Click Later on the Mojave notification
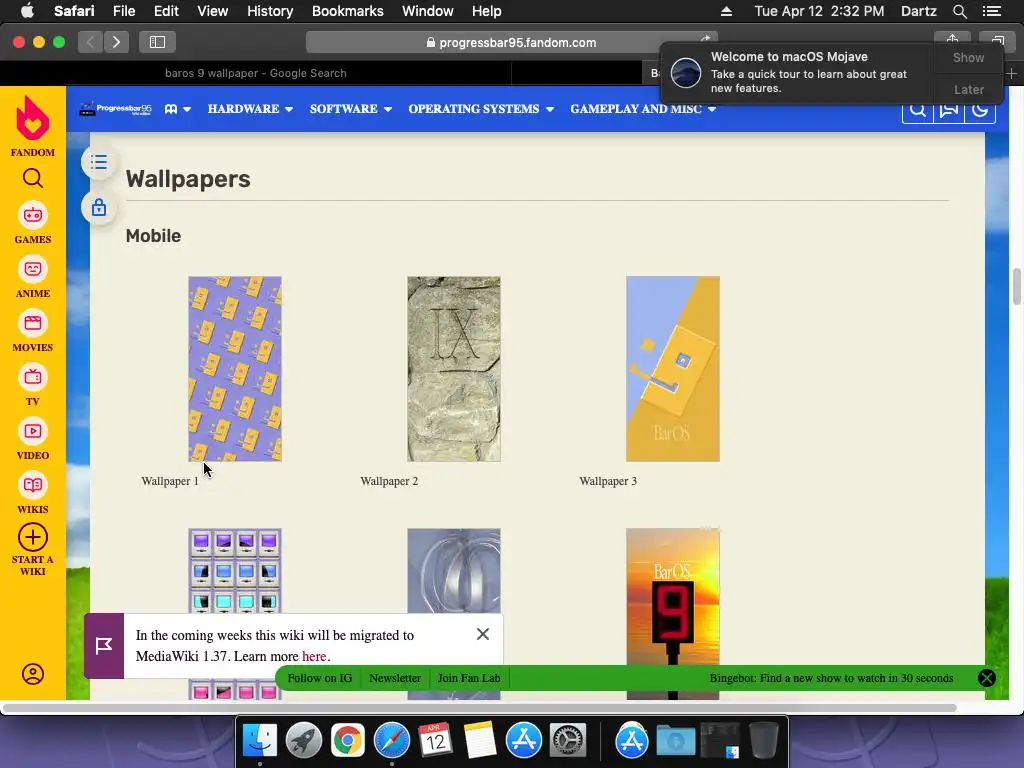Viewport: 1024px width, 768px height. (x=968, y=89)
